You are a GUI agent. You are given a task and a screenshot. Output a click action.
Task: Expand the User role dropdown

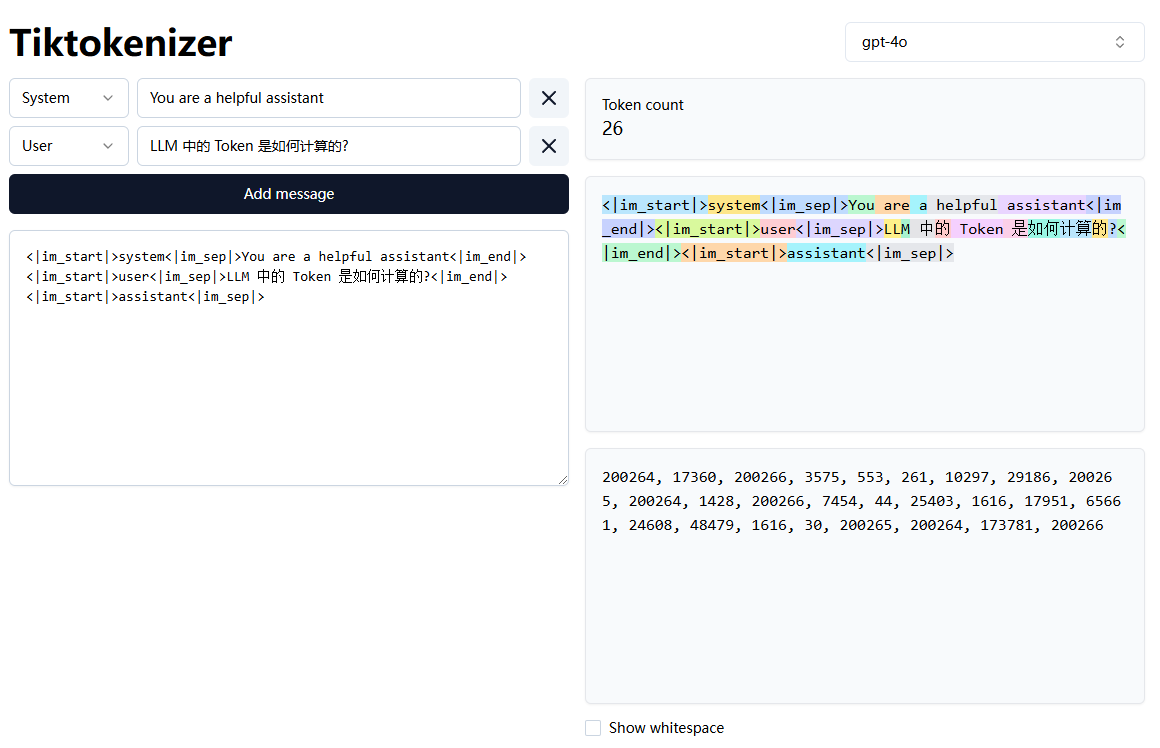[x=68, y=146]
